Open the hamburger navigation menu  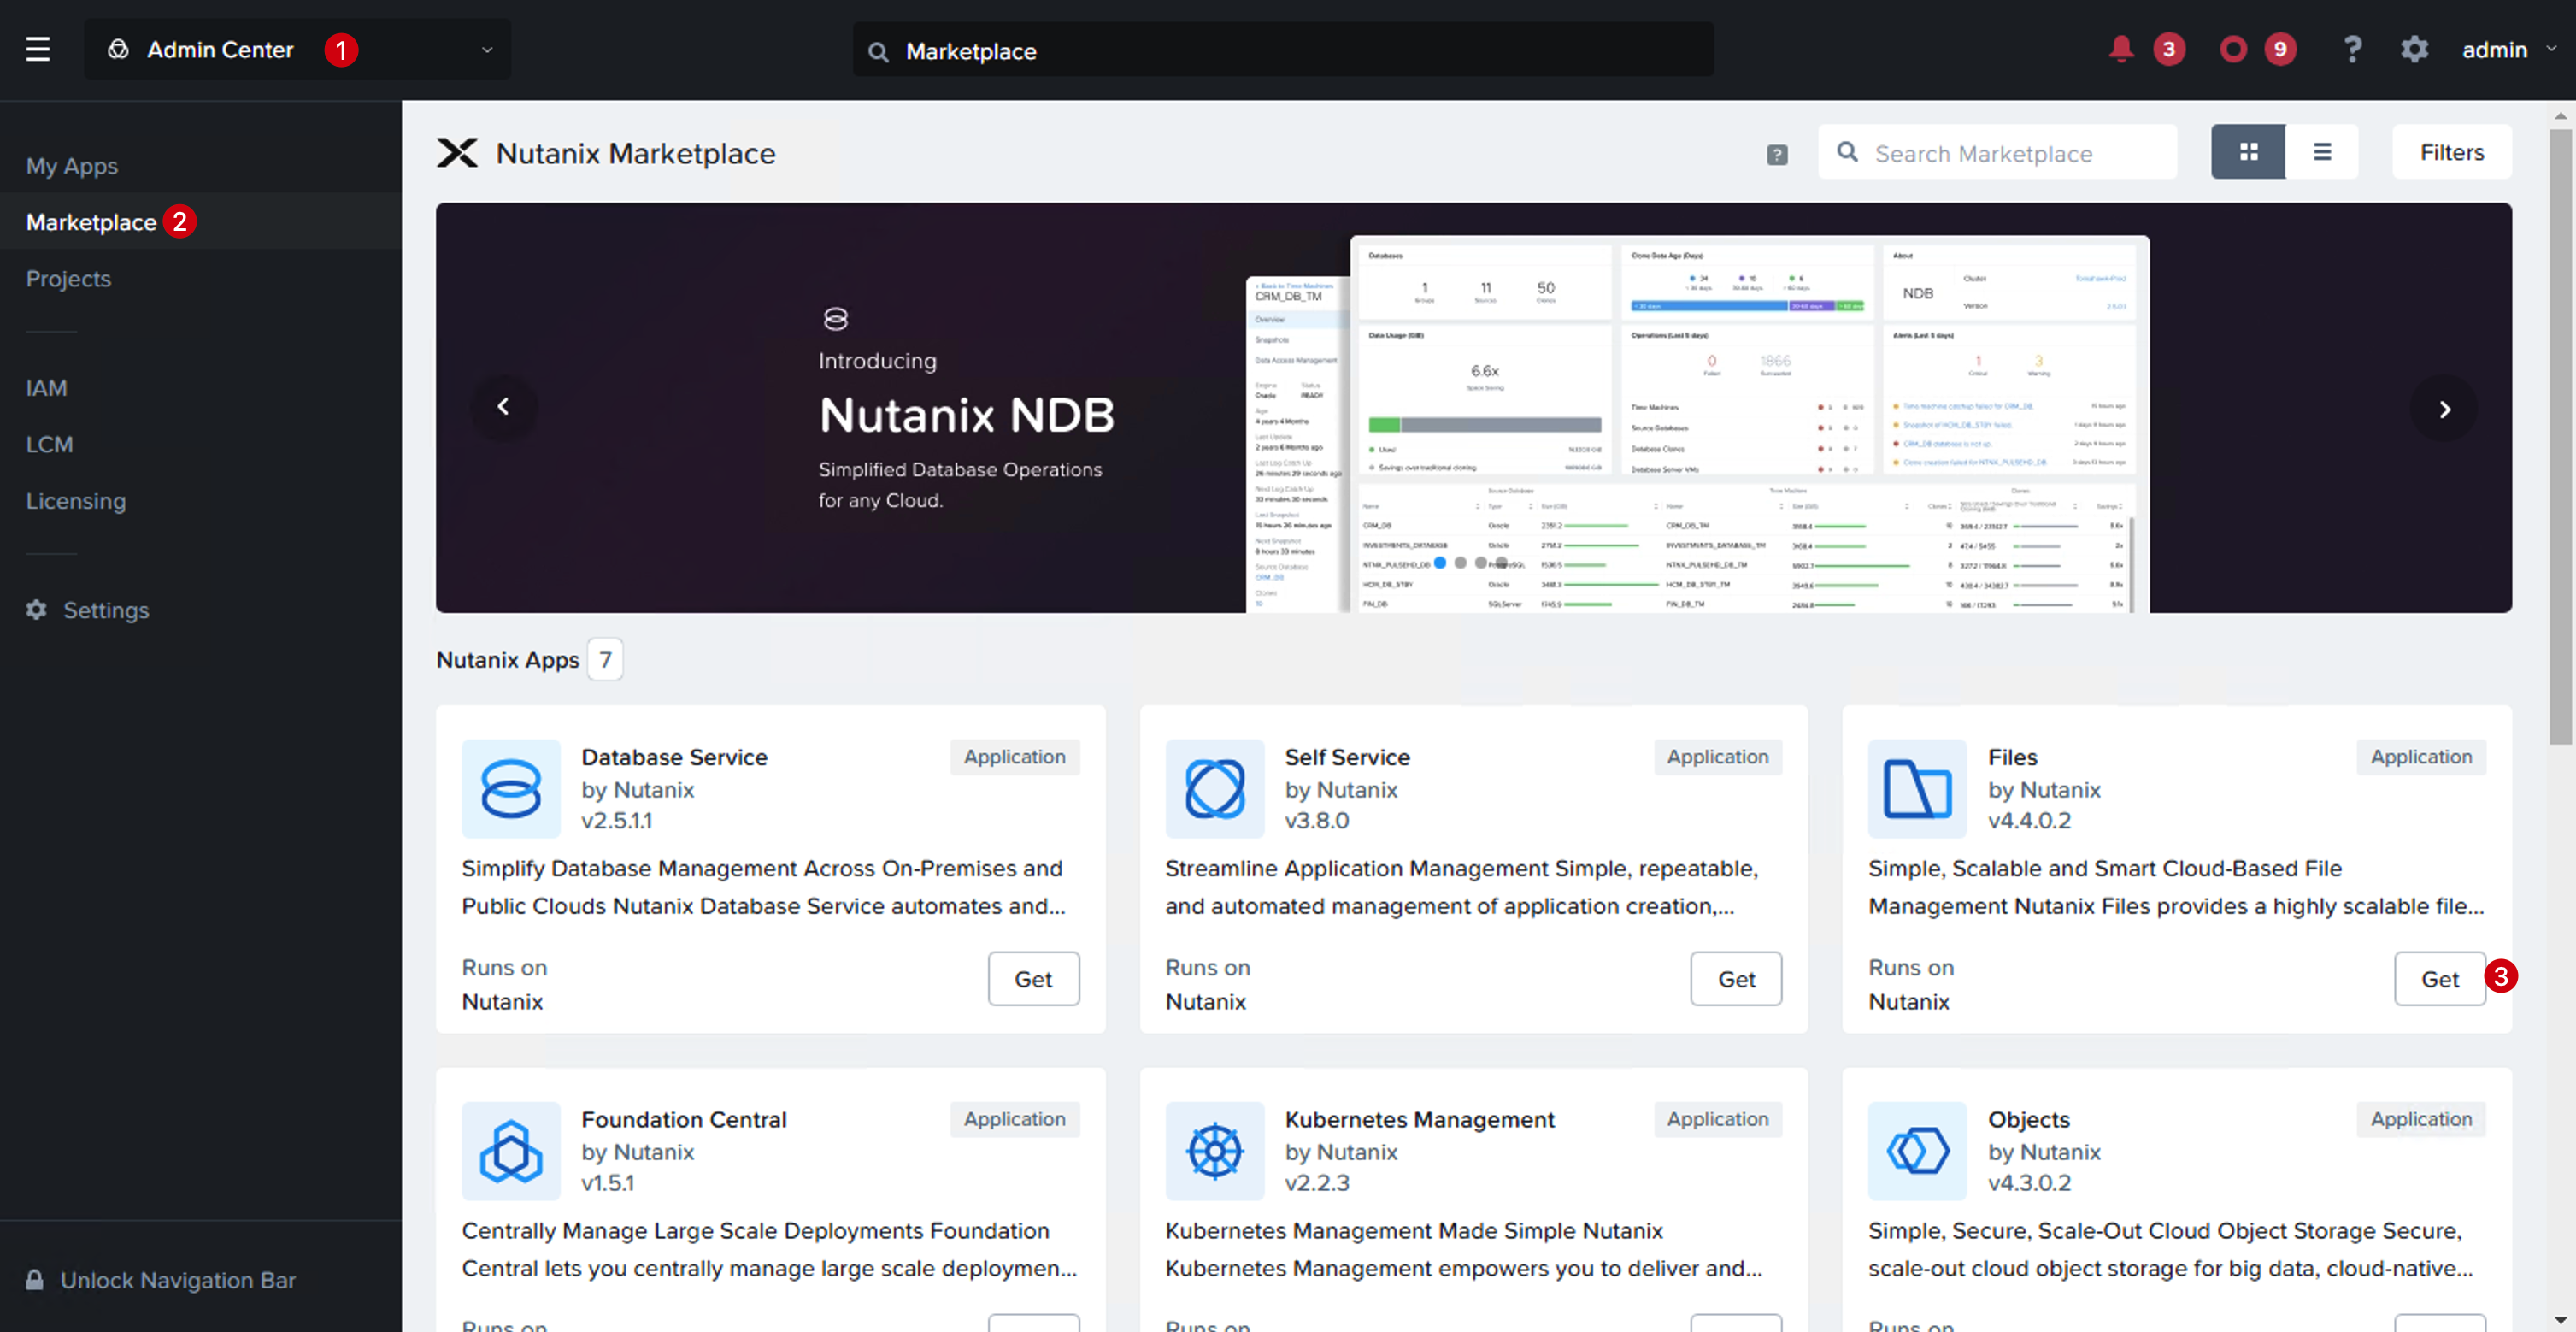click(x=38, y=49)
